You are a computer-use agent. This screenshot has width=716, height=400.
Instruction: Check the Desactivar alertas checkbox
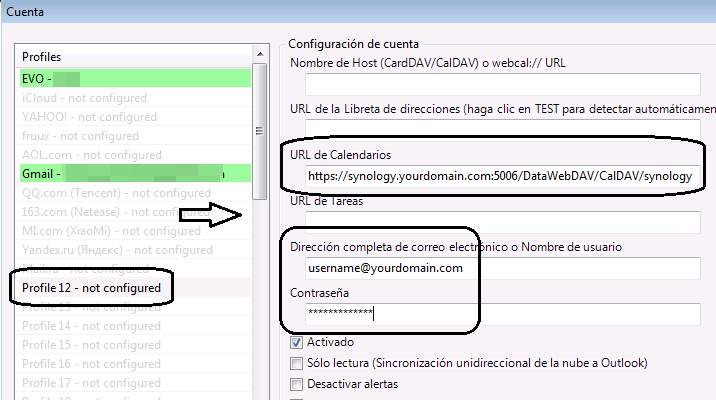pyautogui.click(x=296, y=384)
